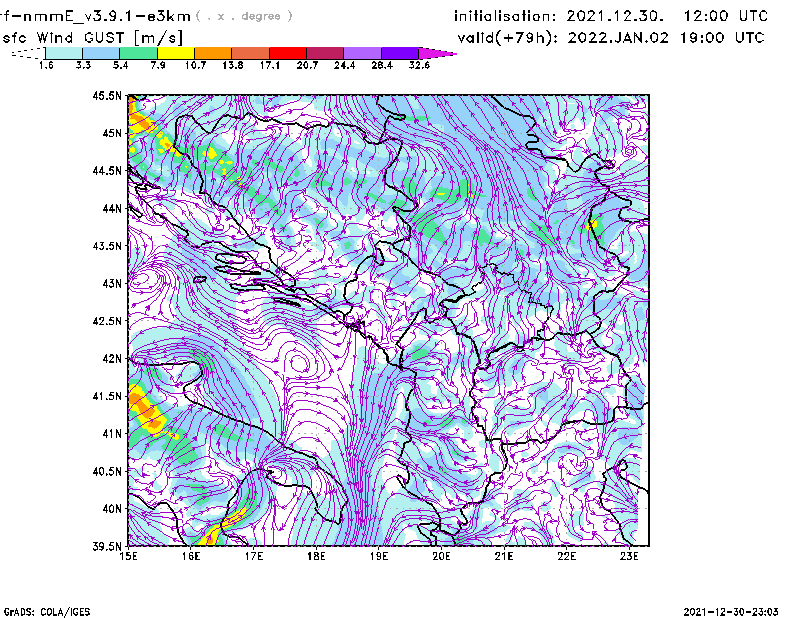Click the red 17.1–20.7 legend swatch
This screenshot has height=618, width=800.
[x=288, y=53]
